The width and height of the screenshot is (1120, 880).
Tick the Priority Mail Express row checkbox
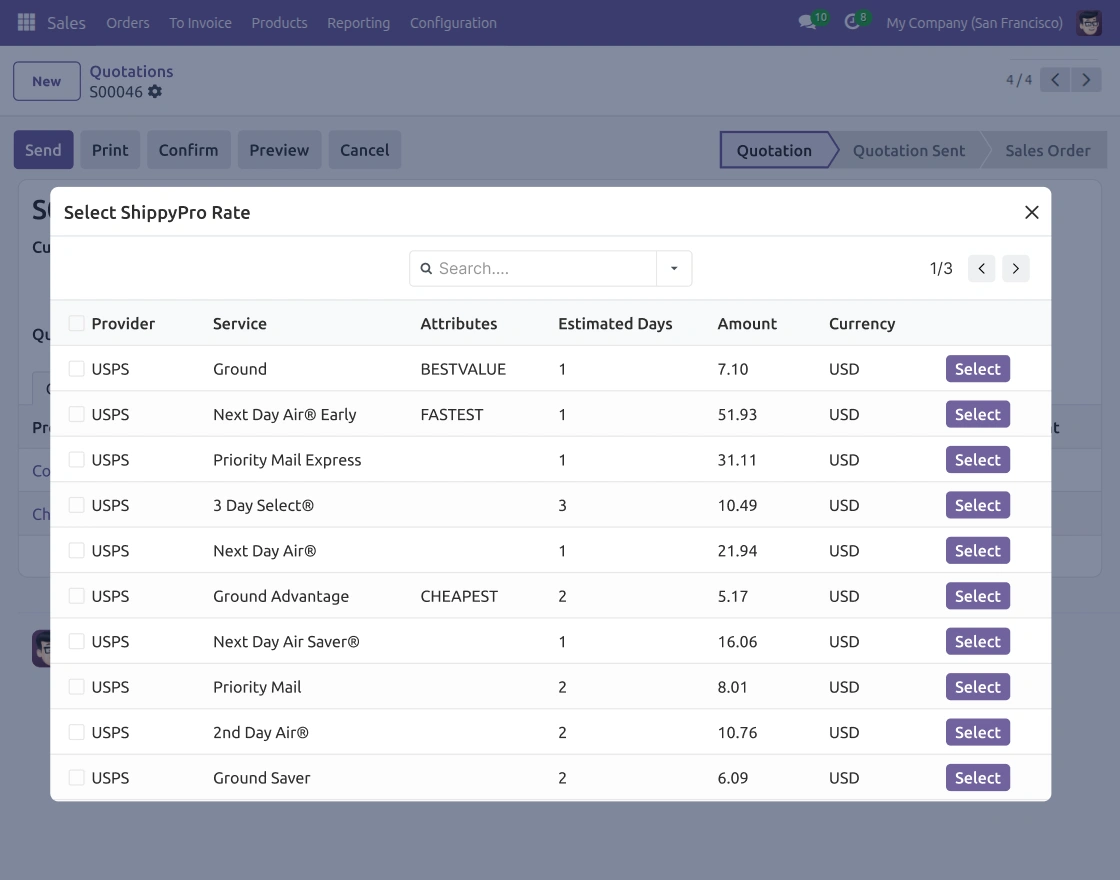[x=76, y=459]
